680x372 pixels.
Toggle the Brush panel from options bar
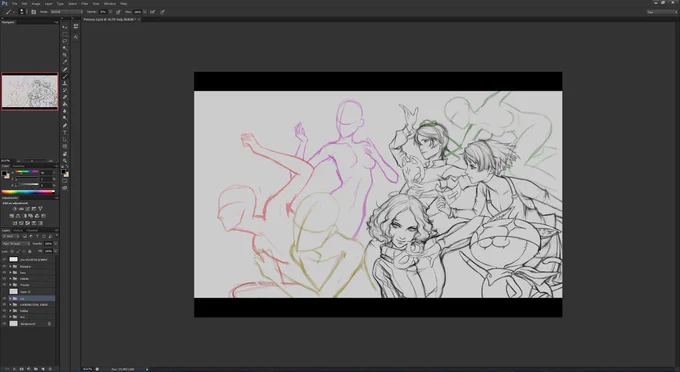pyautogui.click(x=33, y=12)
